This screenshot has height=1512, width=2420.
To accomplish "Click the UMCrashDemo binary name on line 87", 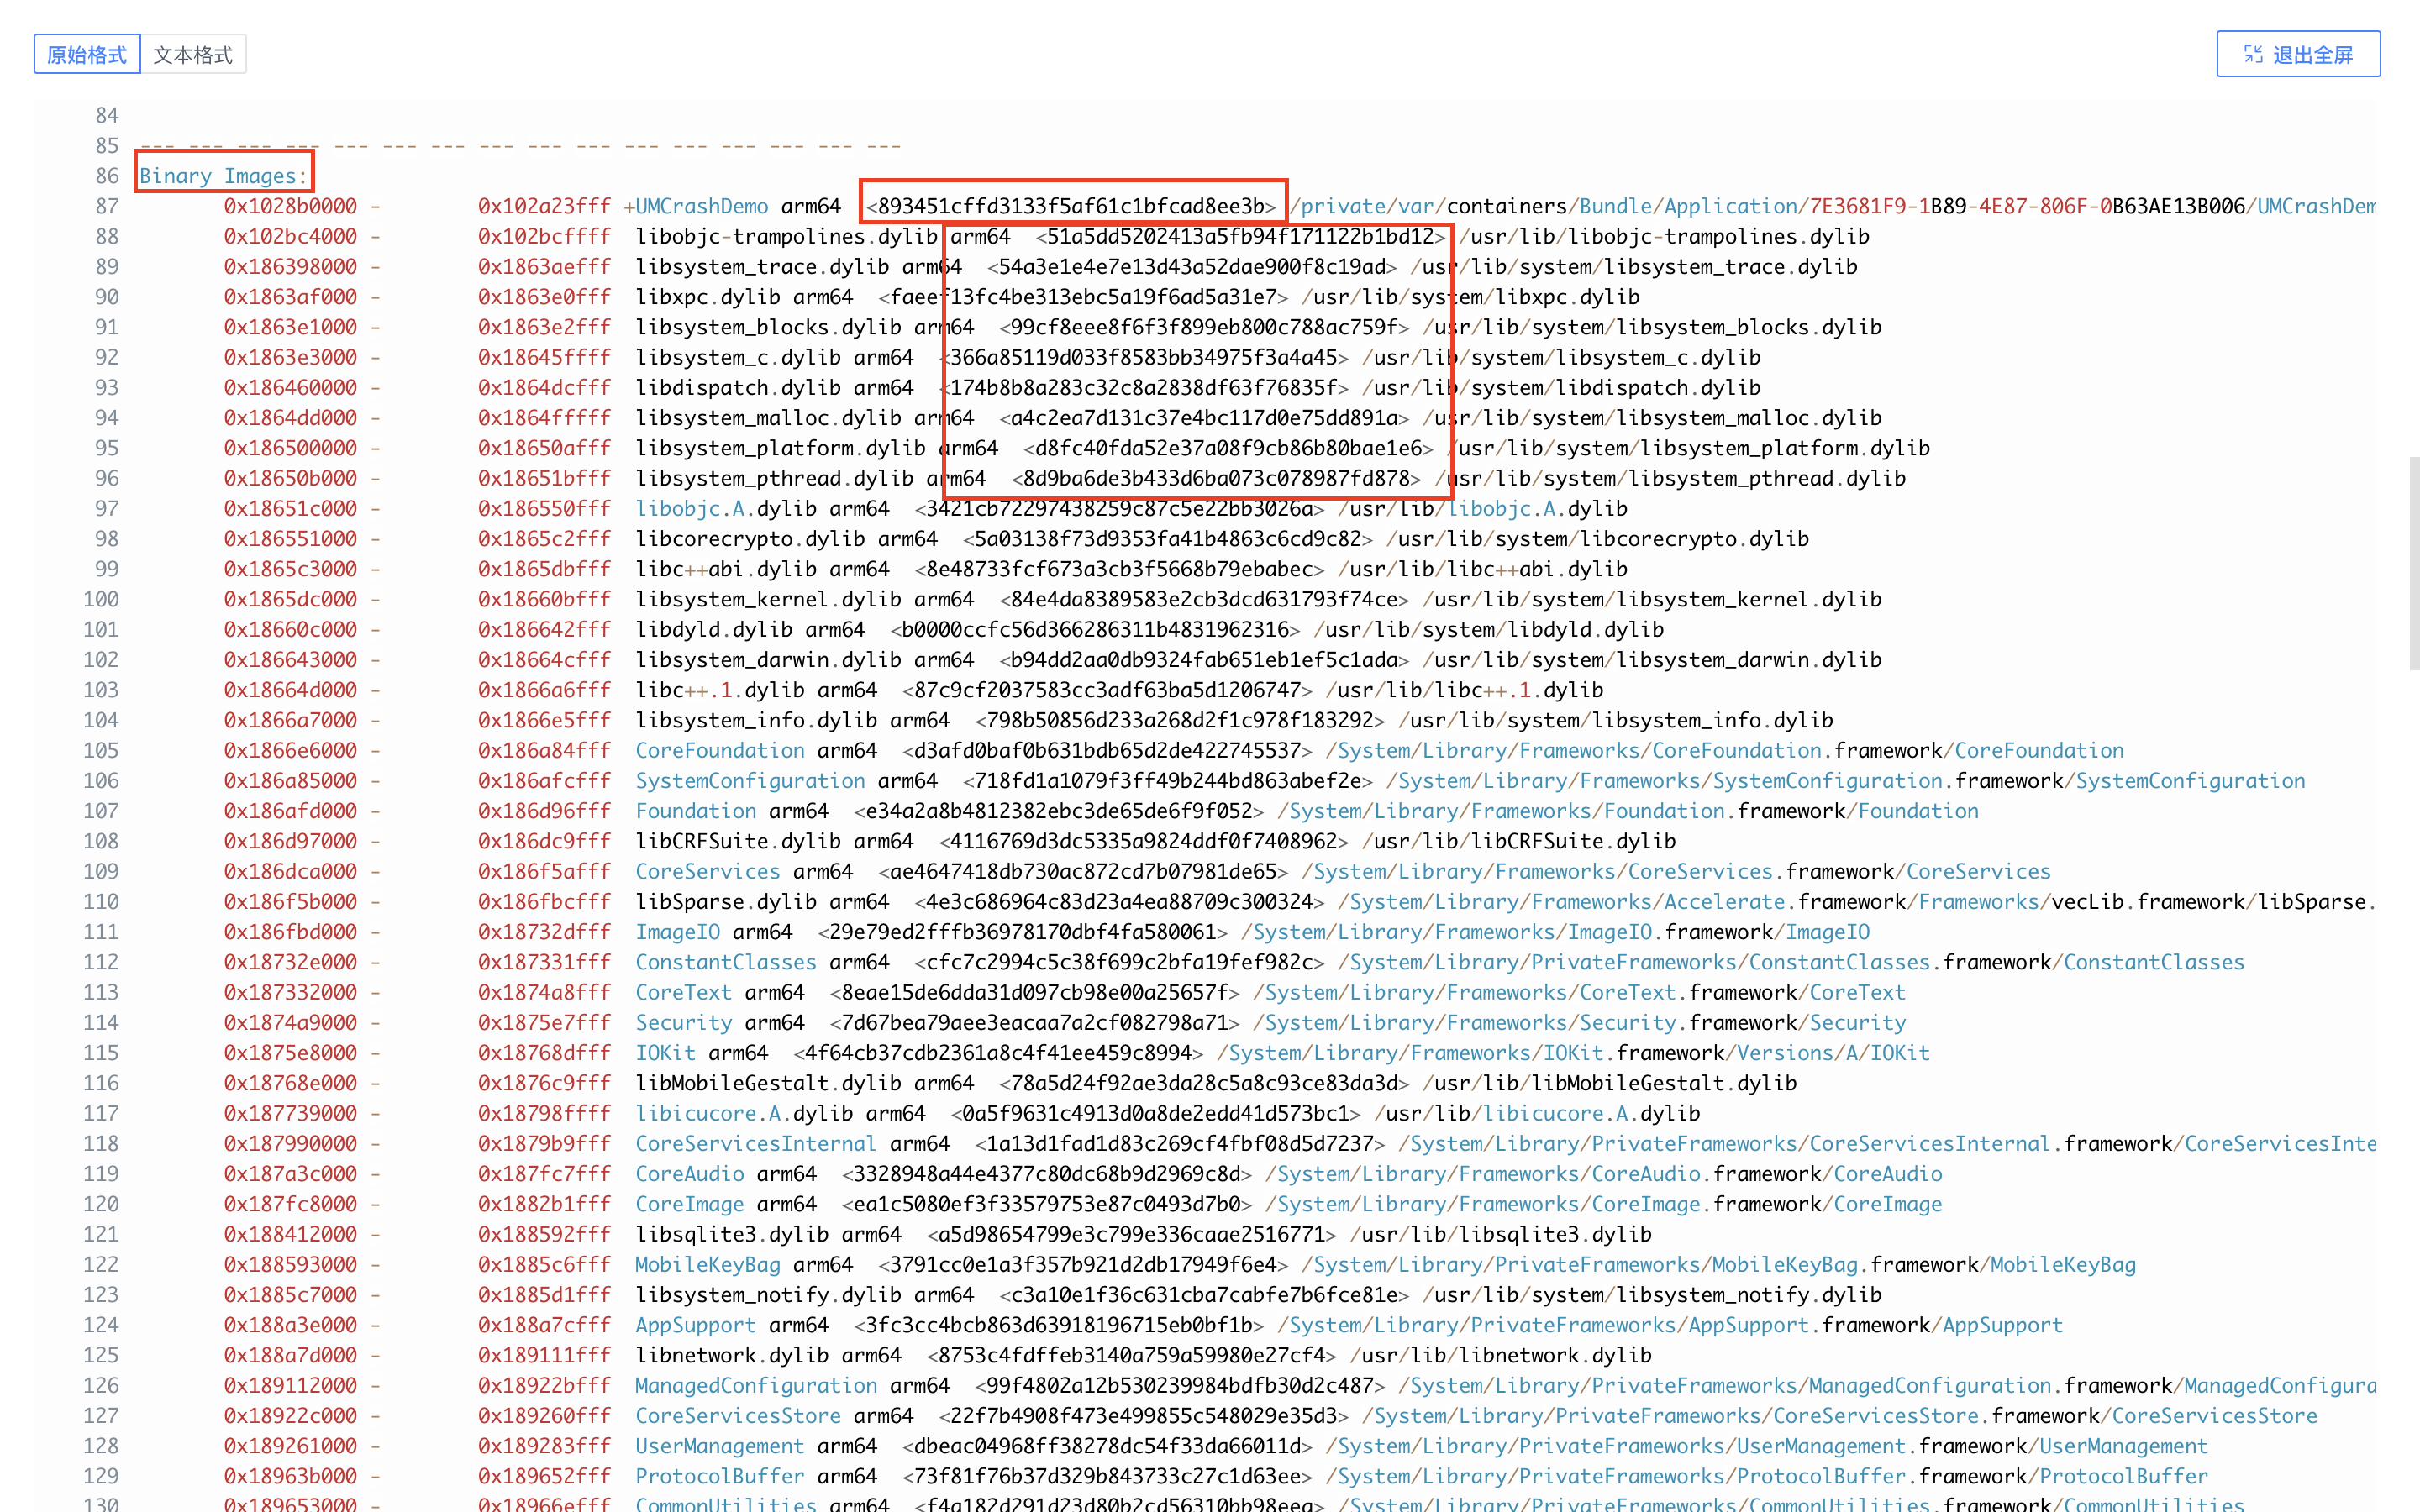I will pos(702,206).
